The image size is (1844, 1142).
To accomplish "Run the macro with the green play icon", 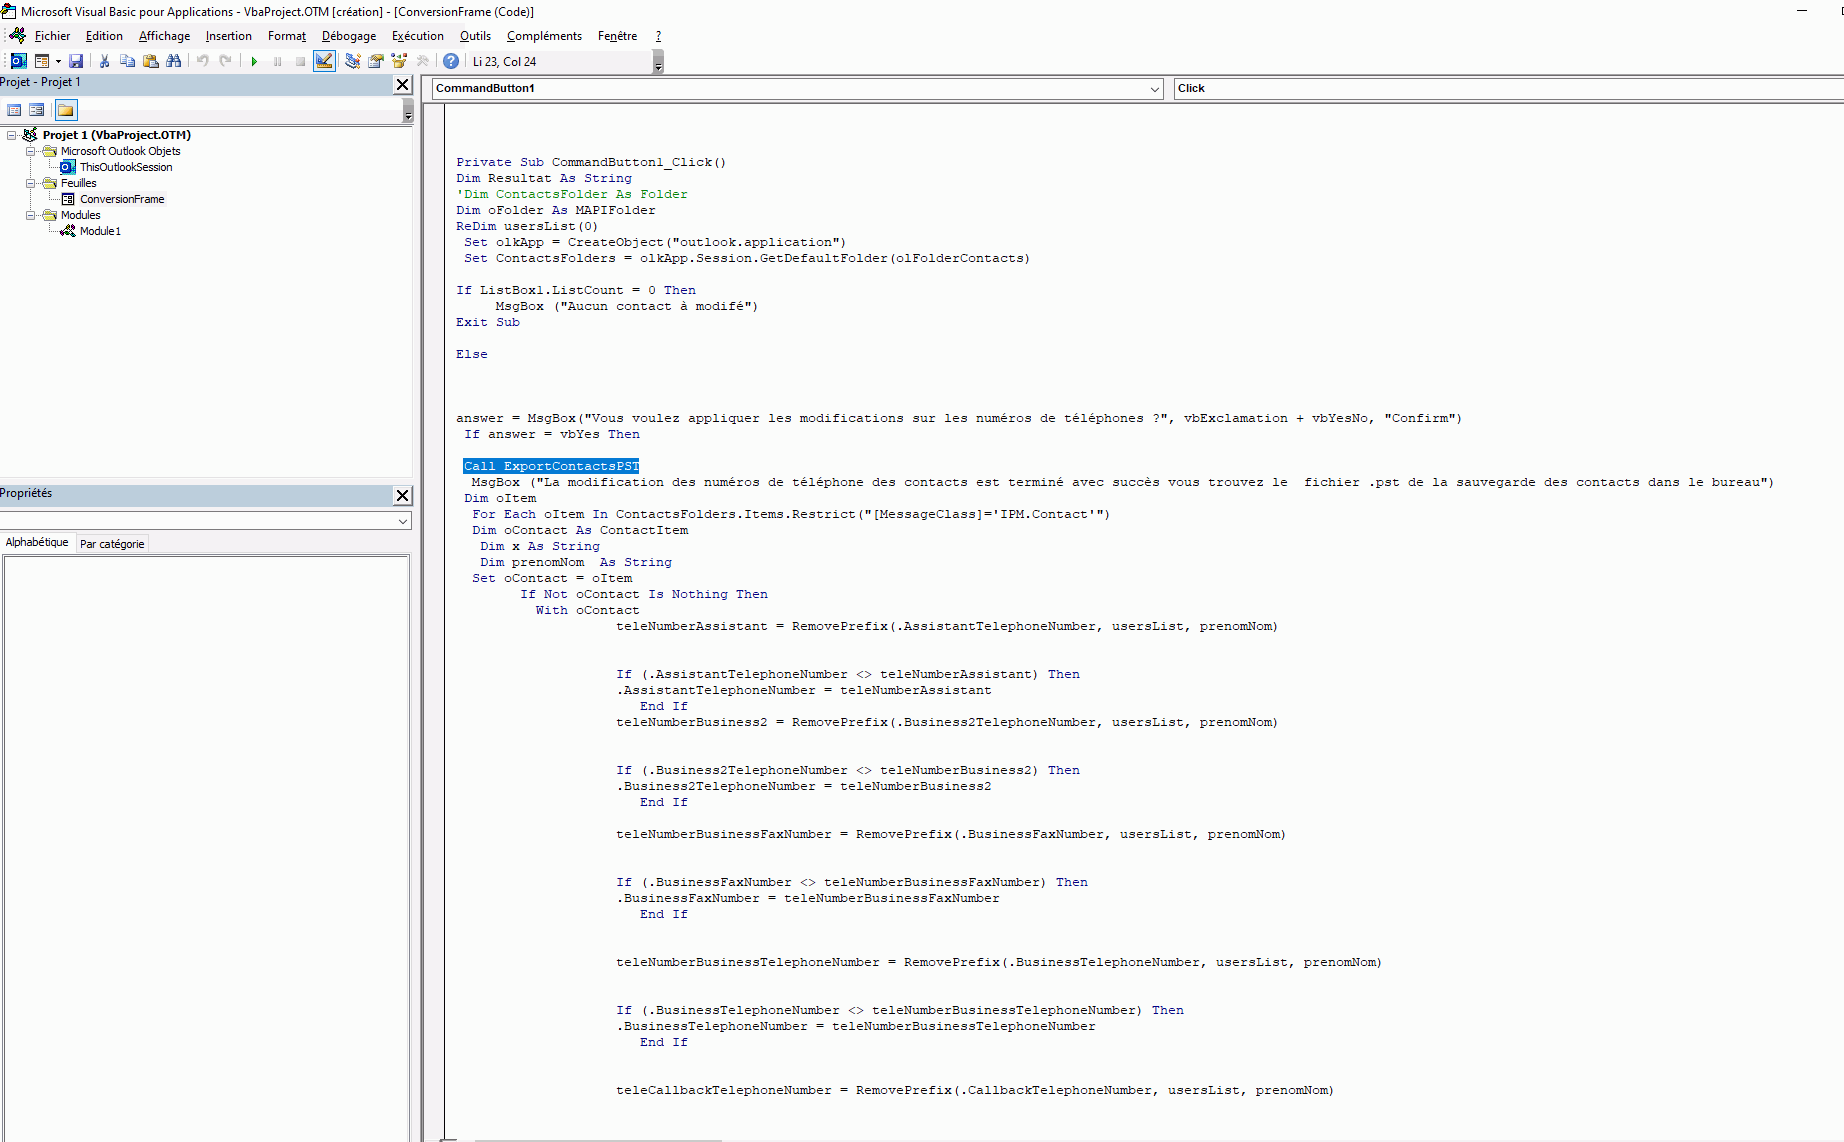I will [254, 61].
